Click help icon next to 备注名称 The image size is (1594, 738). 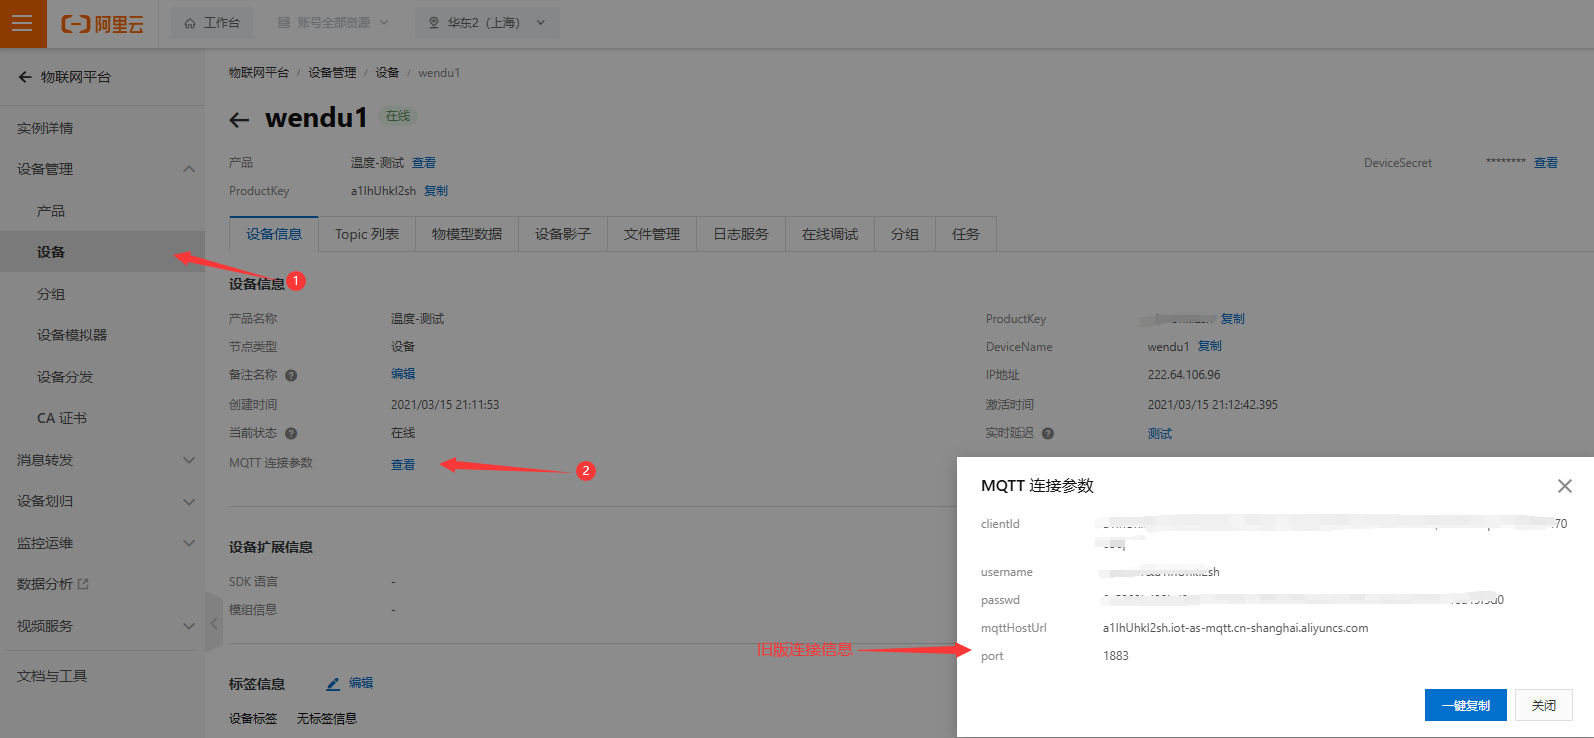pyautogui.click(x=291, y=376)
